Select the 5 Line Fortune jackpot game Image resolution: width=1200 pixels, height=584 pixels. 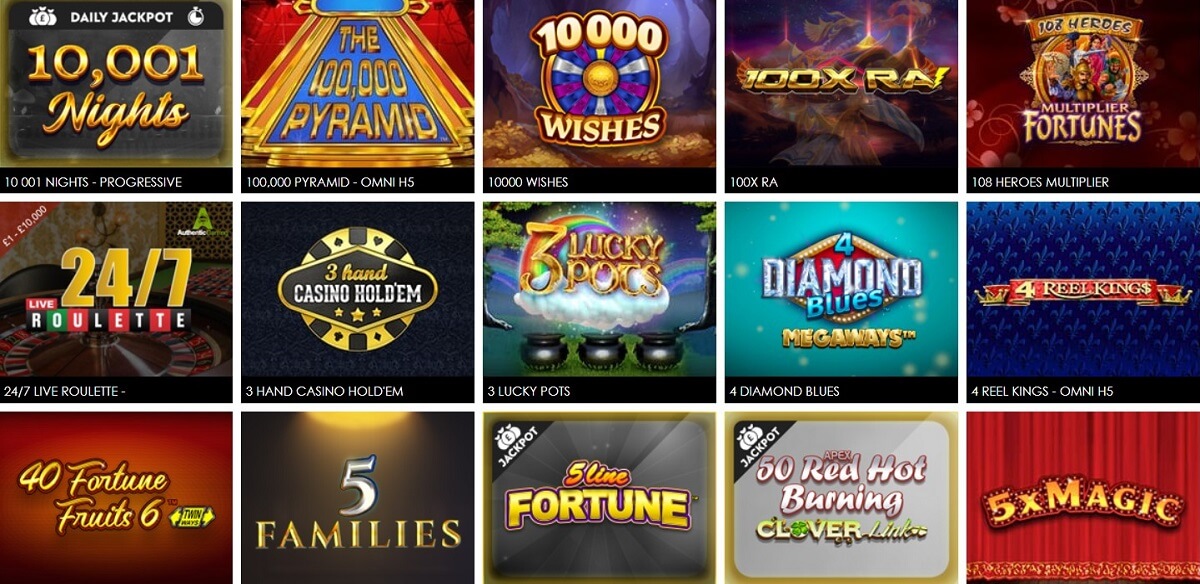(599, 498)
